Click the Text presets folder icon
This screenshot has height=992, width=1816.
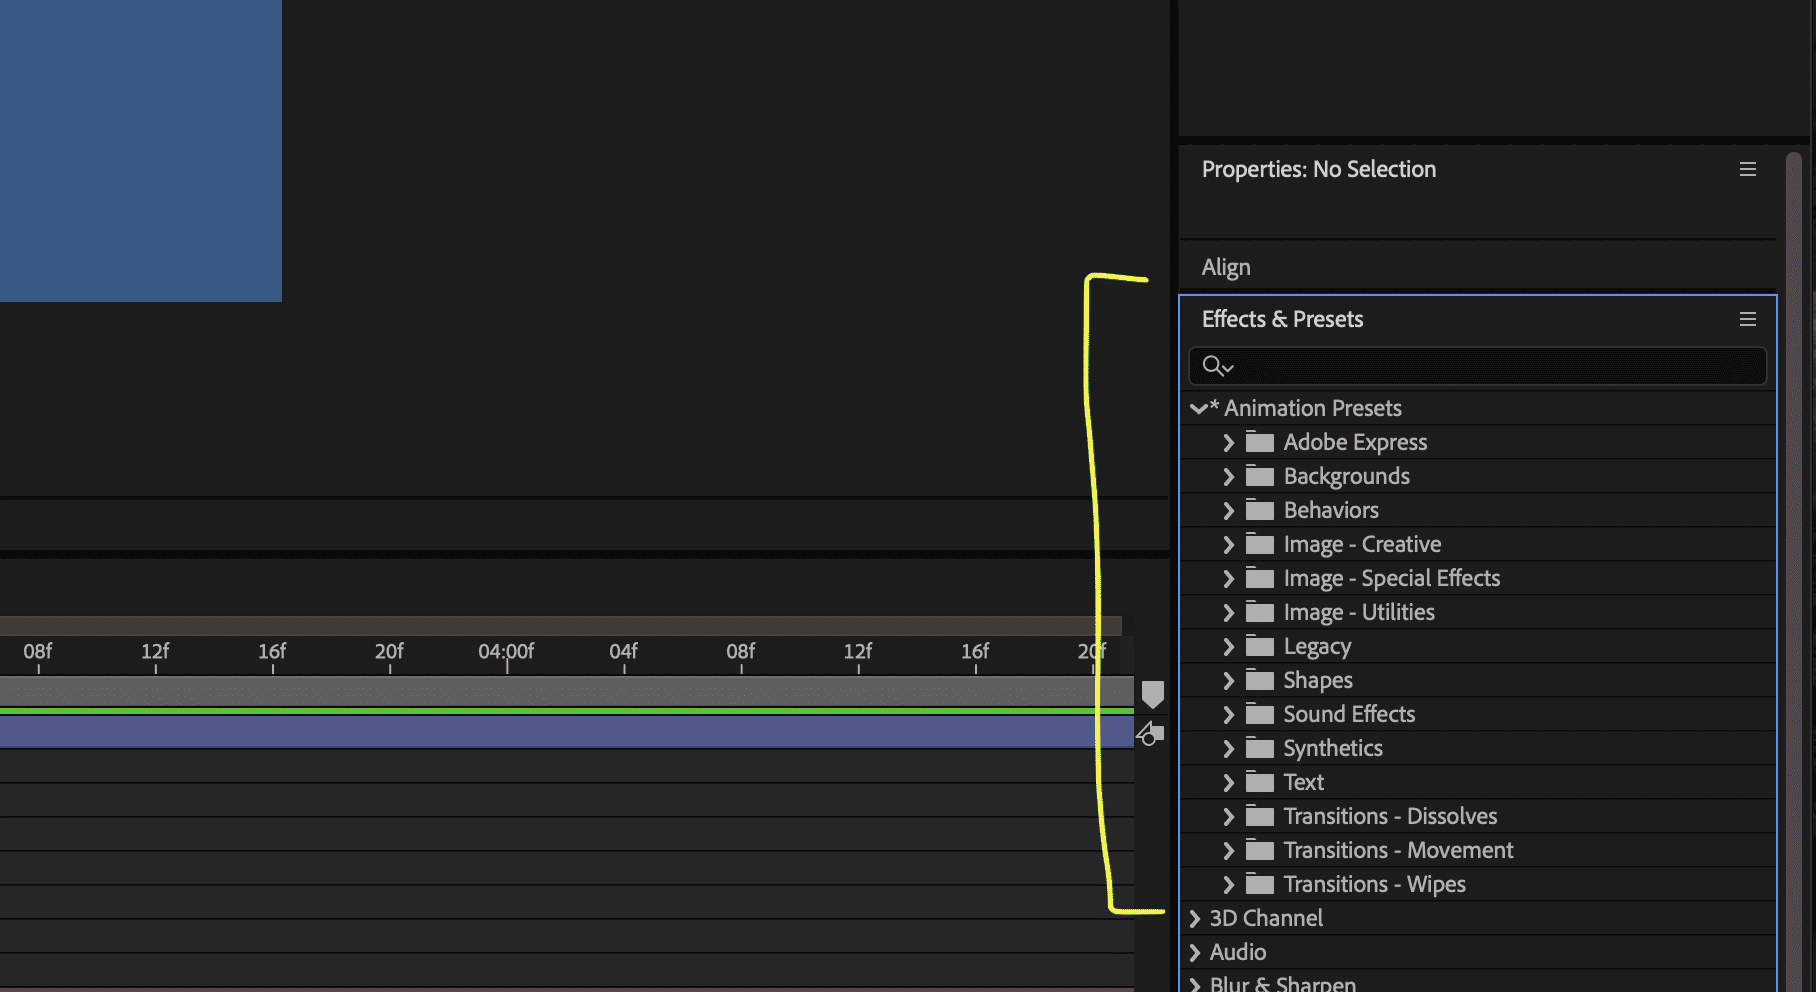(1260, 782)
